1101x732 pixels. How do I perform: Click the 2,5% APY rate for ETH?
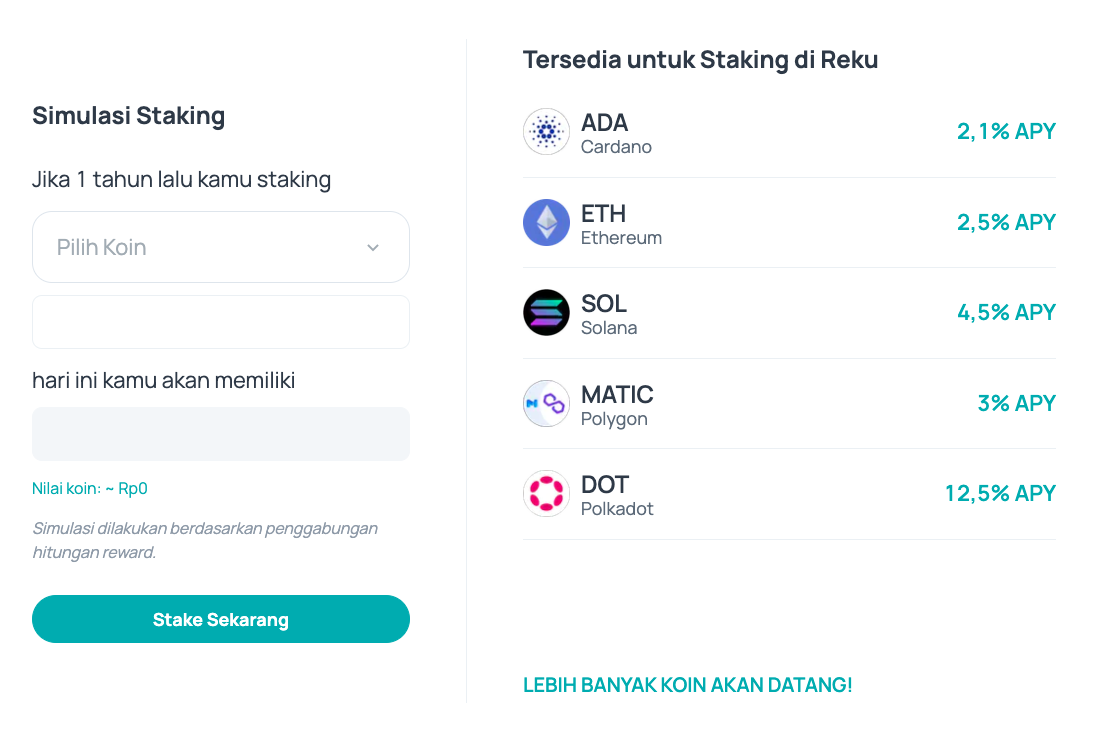[x=1006, y=222]
